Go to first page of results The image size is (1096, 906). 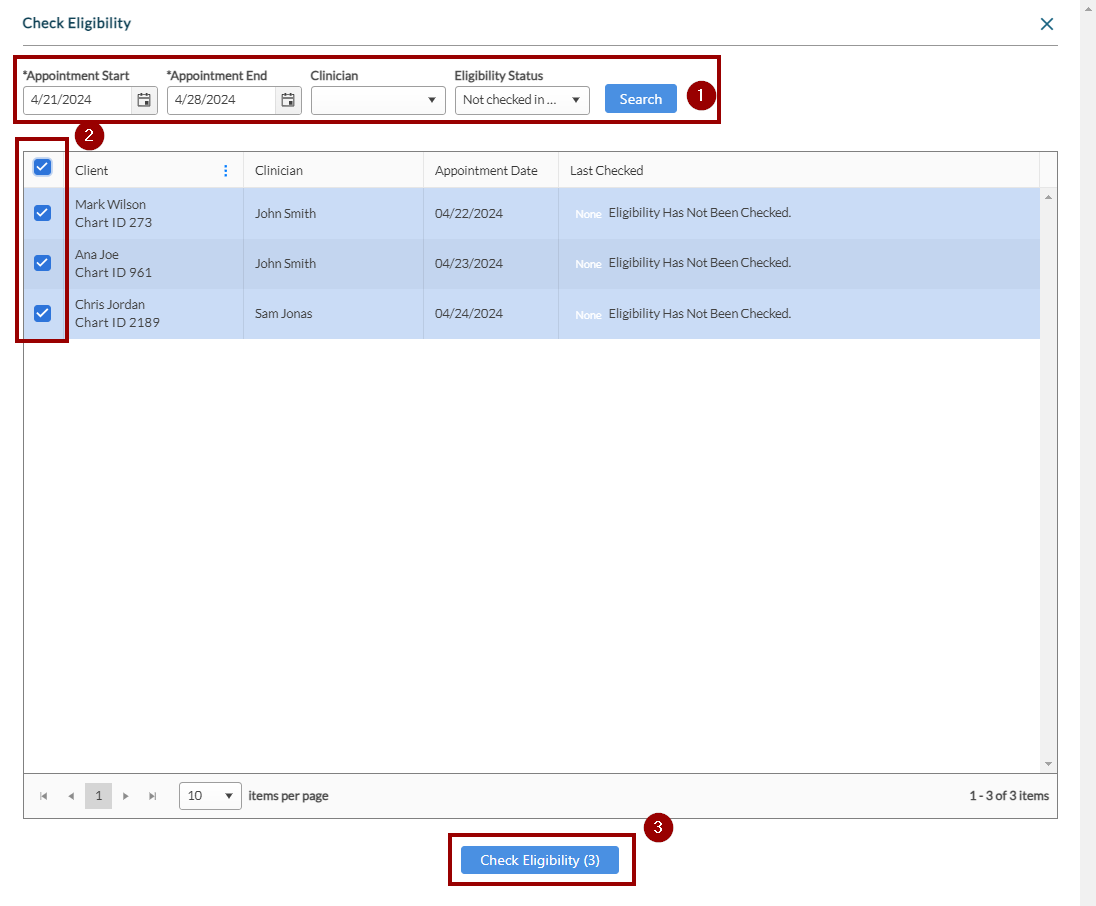(43, 796)
